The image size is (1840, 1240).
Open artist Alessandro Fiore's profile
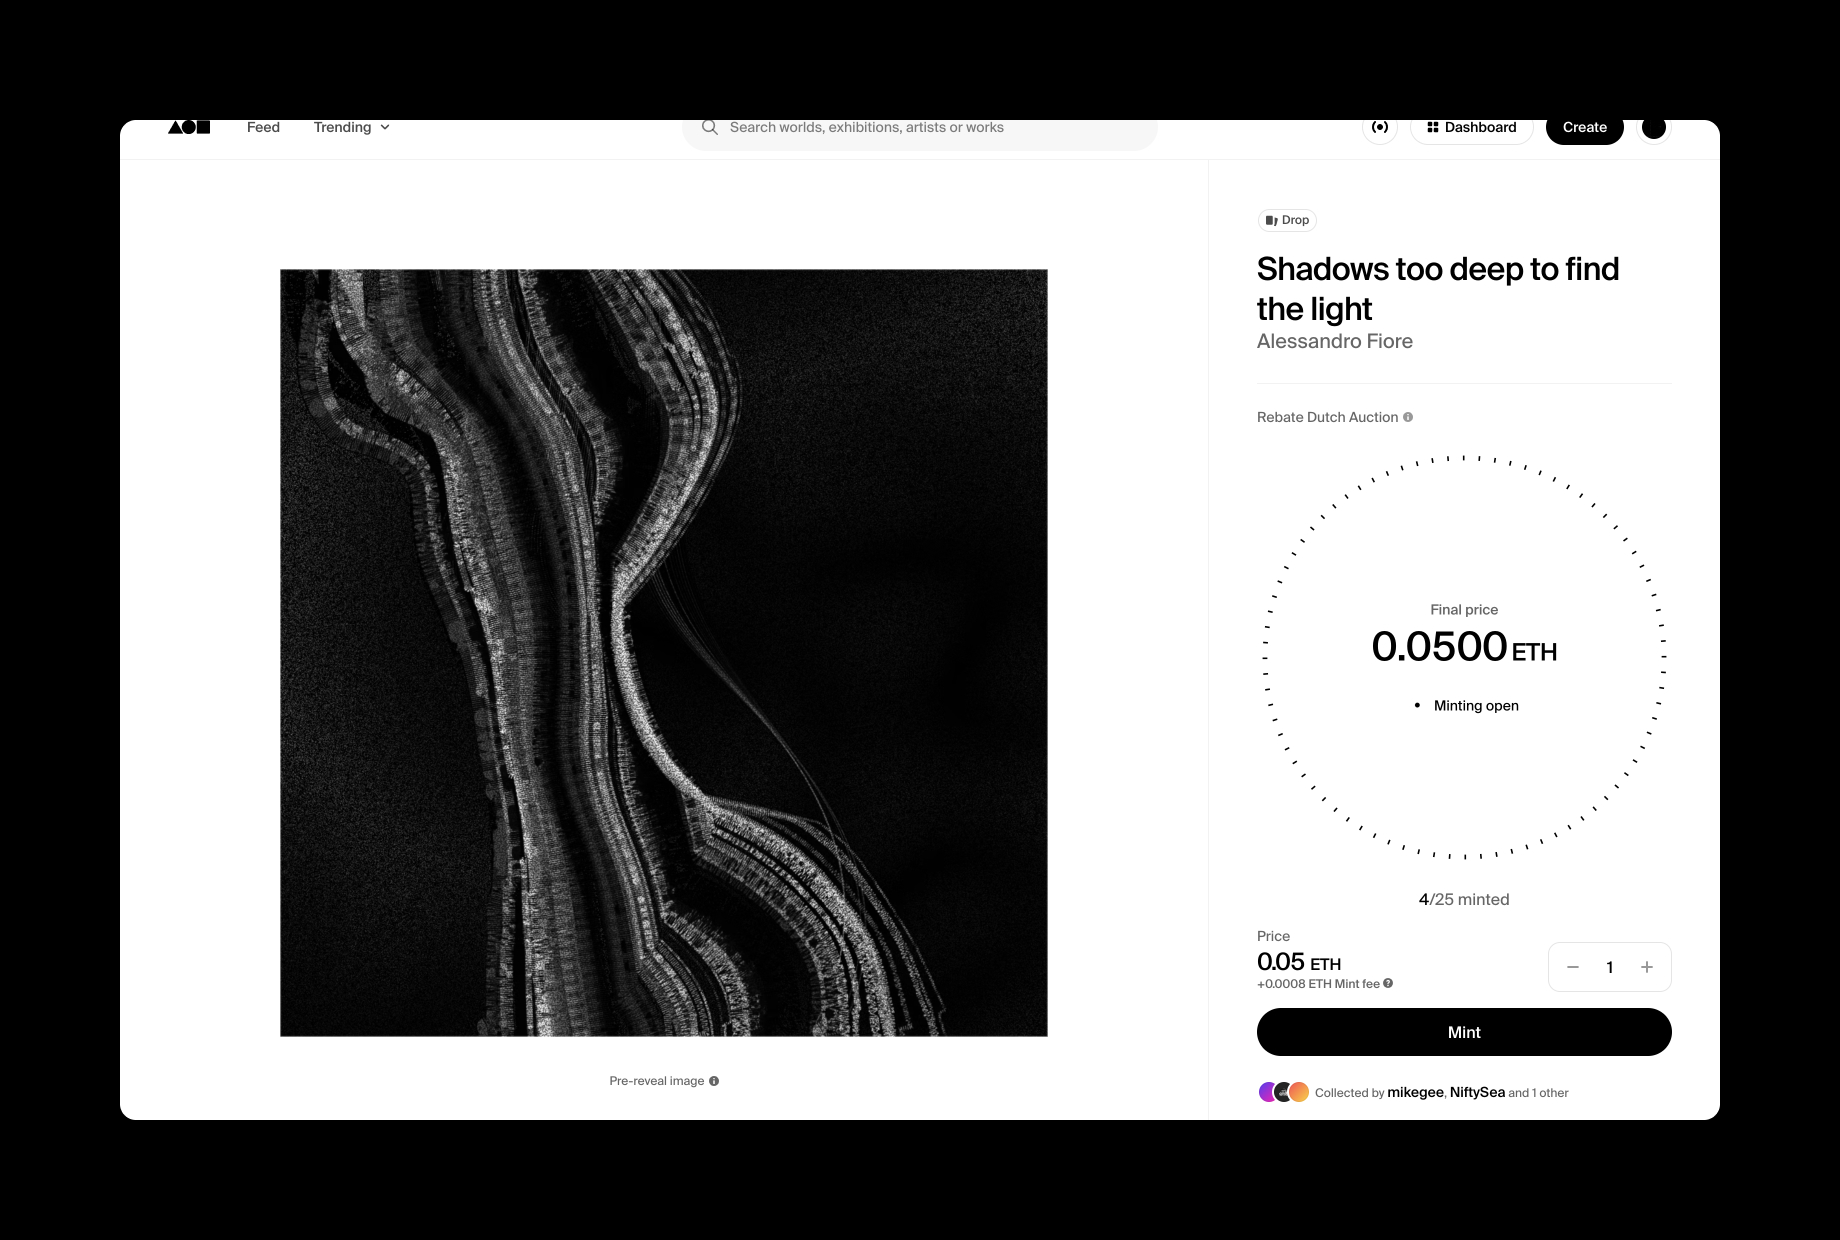click(x=1334, y=341)
